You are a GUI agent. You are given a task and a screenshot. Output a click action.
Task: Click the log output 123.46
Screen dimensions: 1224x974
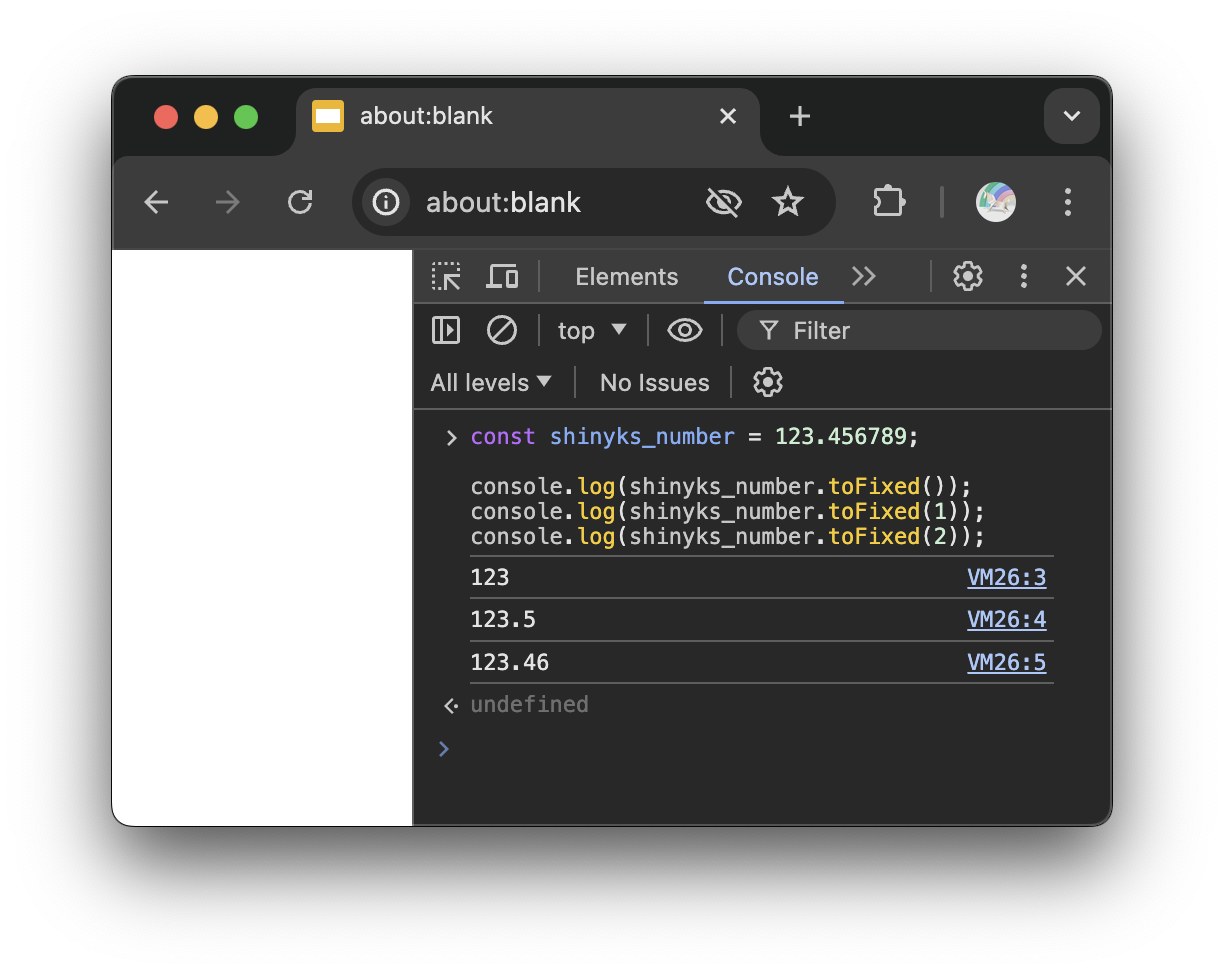[510, 662]
